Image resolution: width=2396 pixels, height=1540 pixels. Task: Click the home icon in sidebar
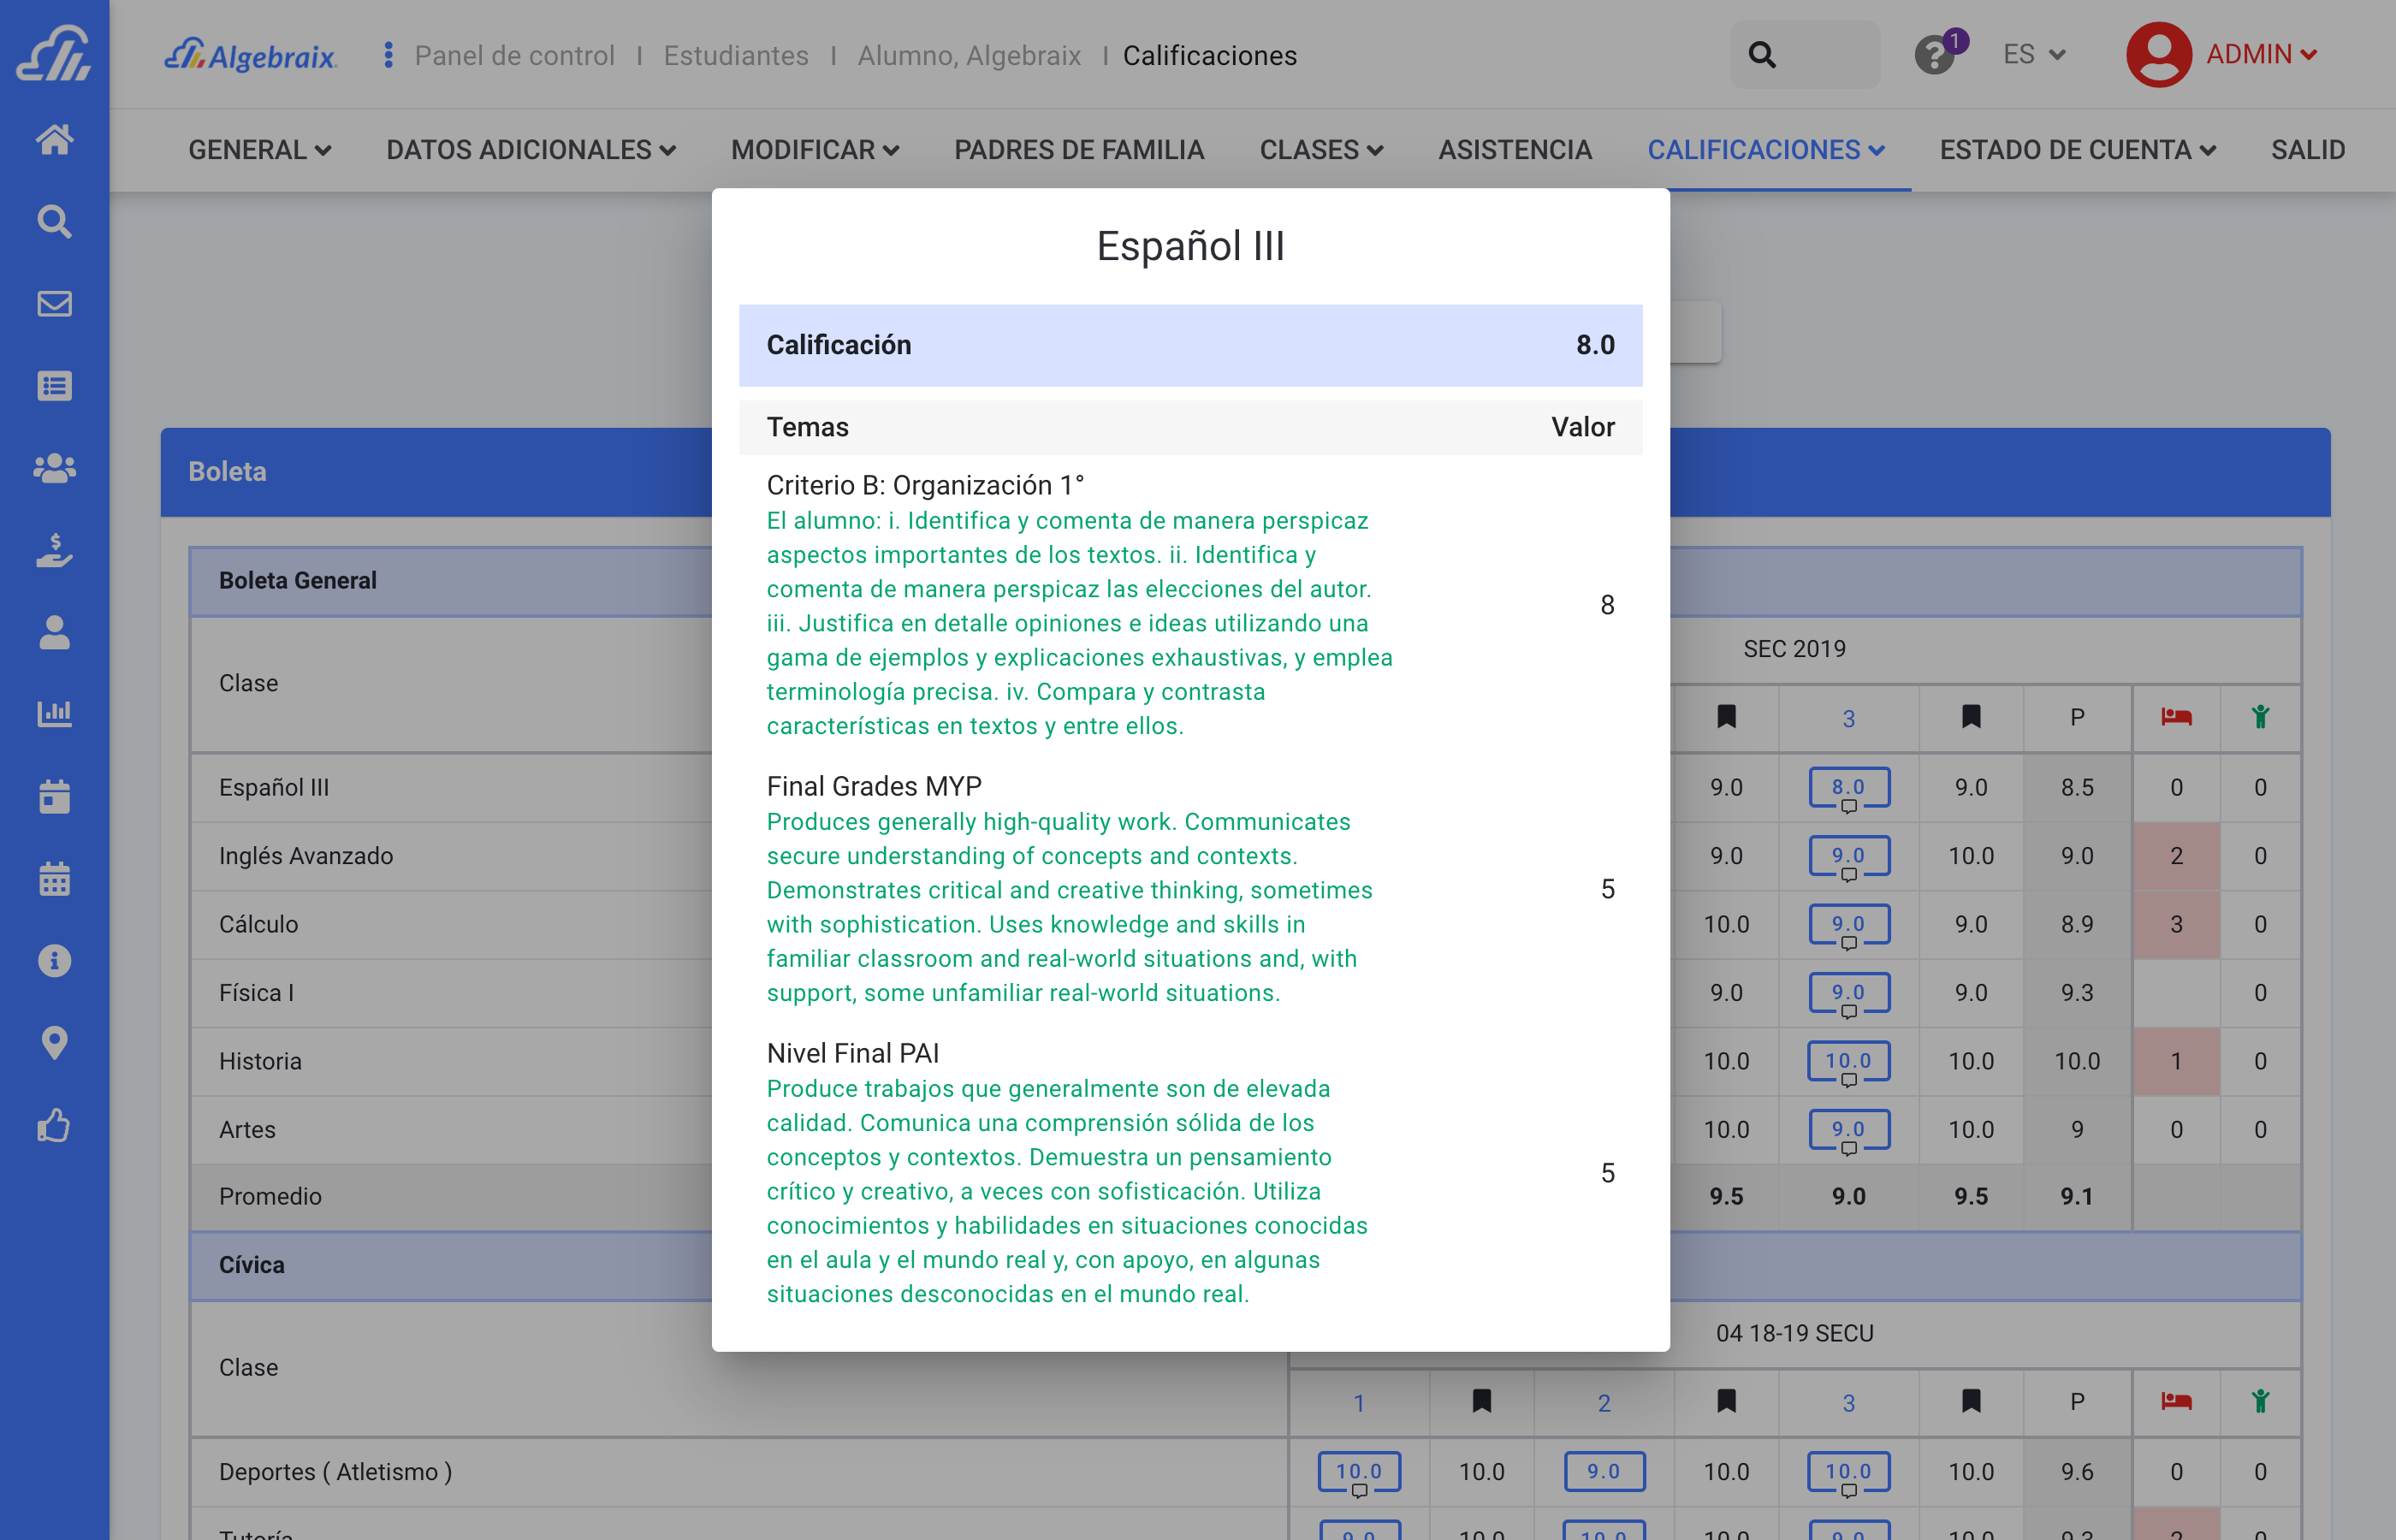point(54,139)
